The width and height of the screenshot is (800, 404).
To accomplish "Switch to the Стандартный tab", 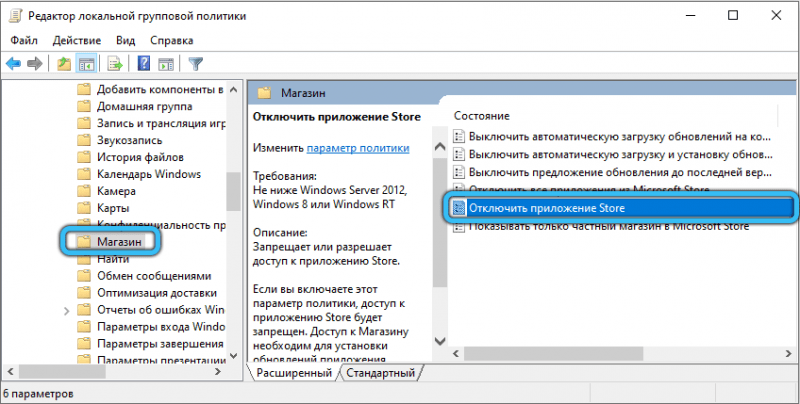I will [x=381, y=373].
